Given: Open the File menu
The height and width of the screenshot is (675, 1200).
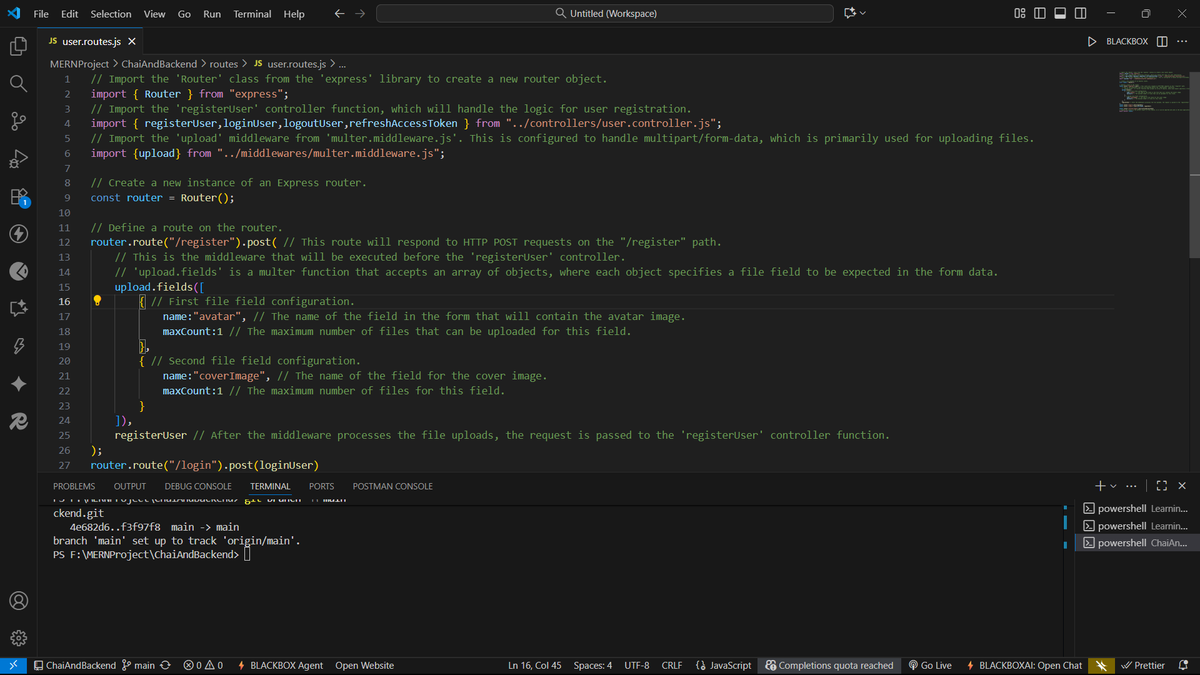Looking at the screenshot, I should click(42, 14).
